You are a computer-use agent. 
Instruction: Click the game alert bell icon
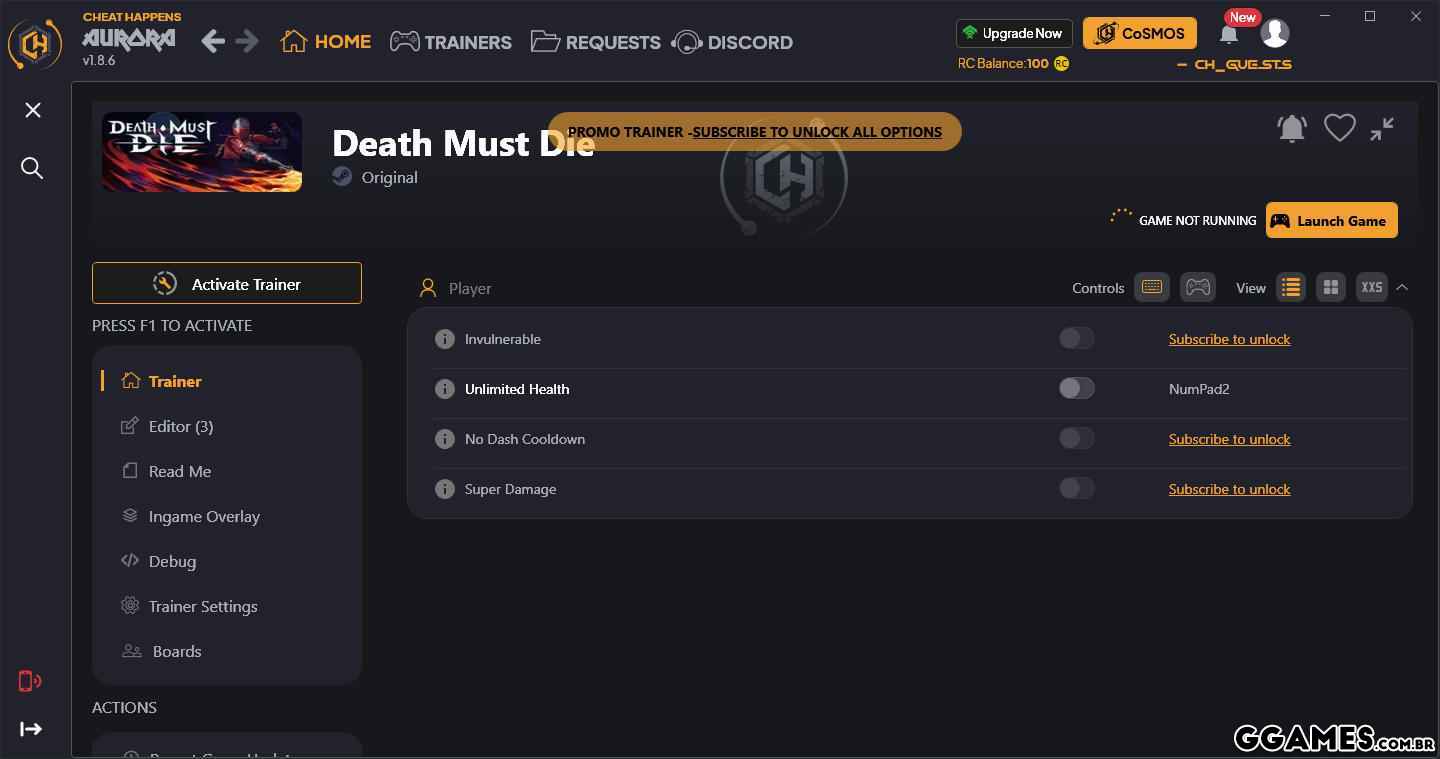pos(1292,128)
